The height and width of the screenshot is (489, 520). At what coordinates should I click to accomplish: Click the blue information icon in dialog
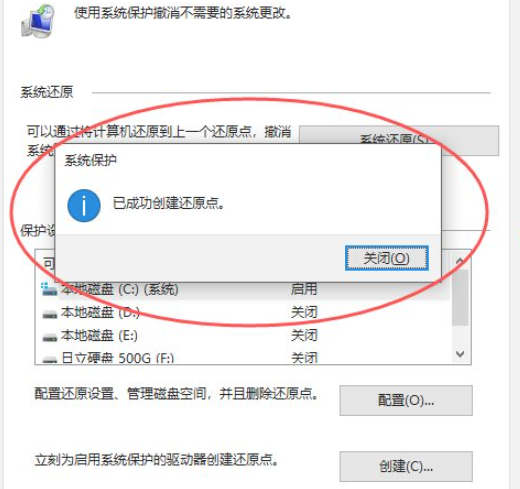(84, 205)
